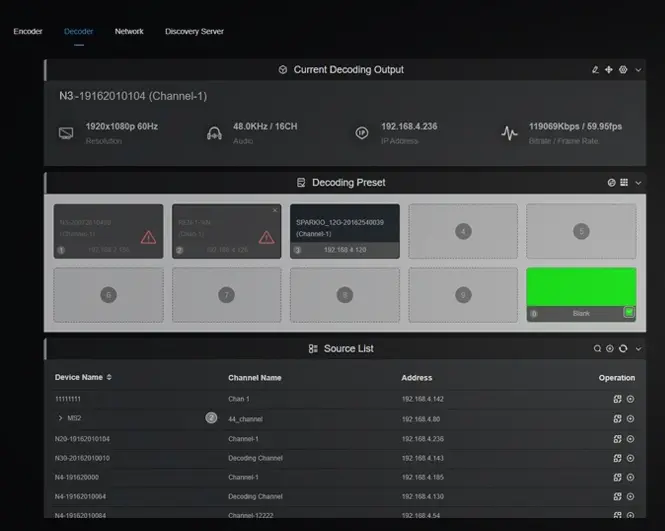Viewport: 665px width, 531px height.
Task: Select empty preset slot 8
Action: (x=345, y=295)
